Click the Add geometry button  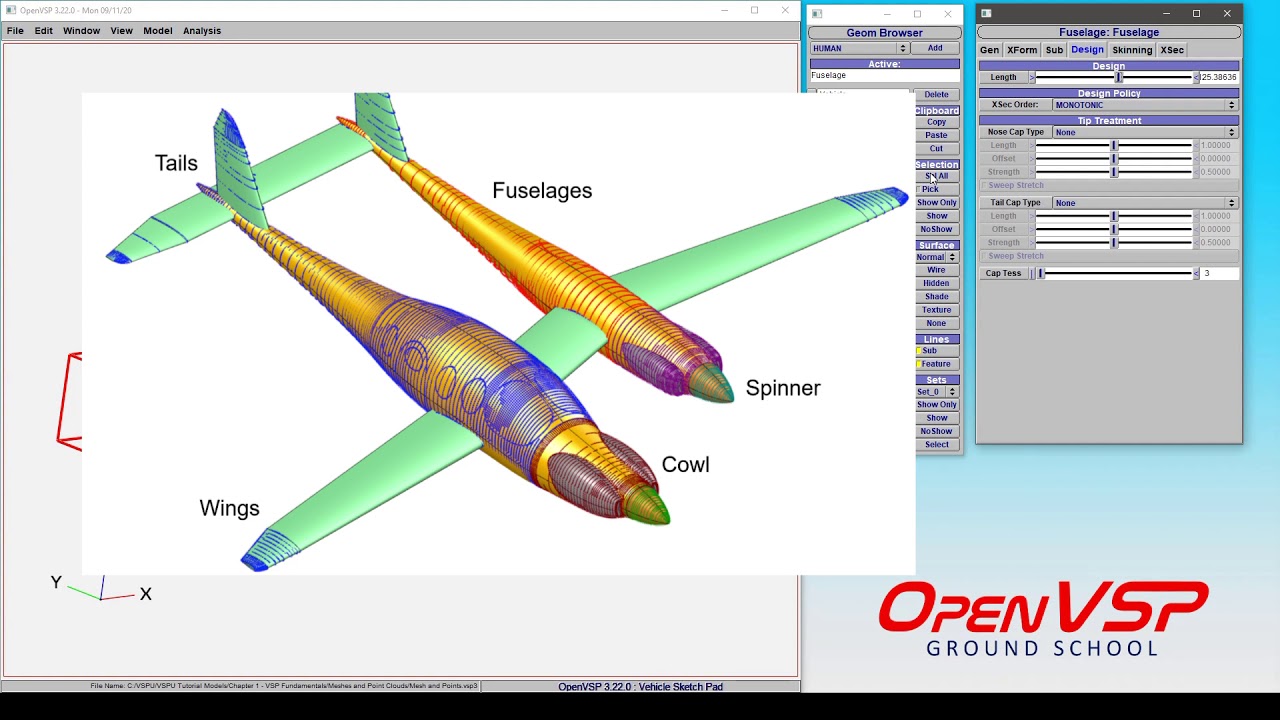(934, 48)
